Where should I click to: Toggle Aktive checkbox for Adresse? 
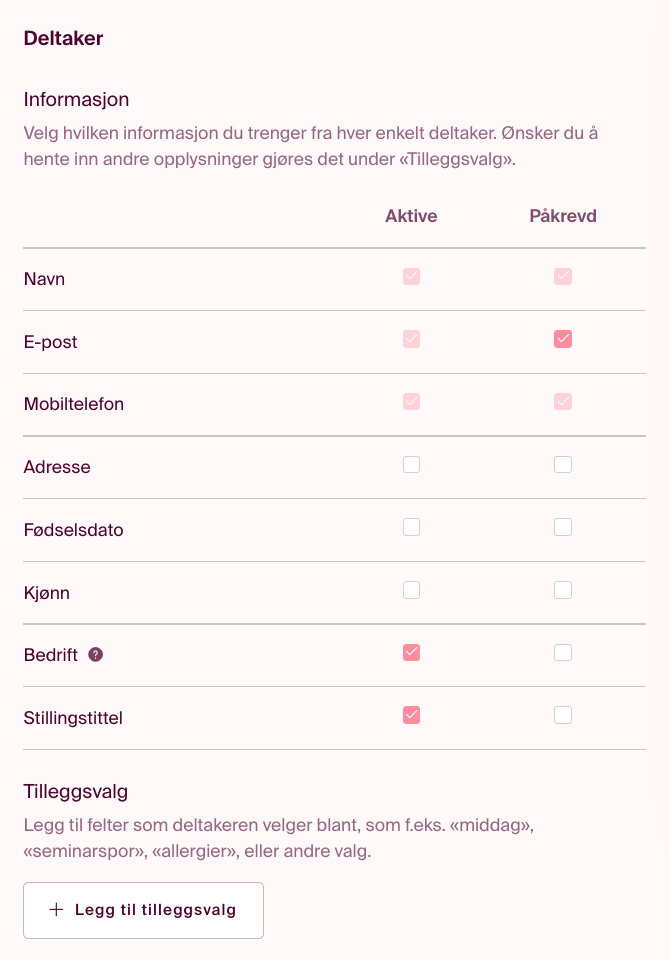click(x=411, y=465)
